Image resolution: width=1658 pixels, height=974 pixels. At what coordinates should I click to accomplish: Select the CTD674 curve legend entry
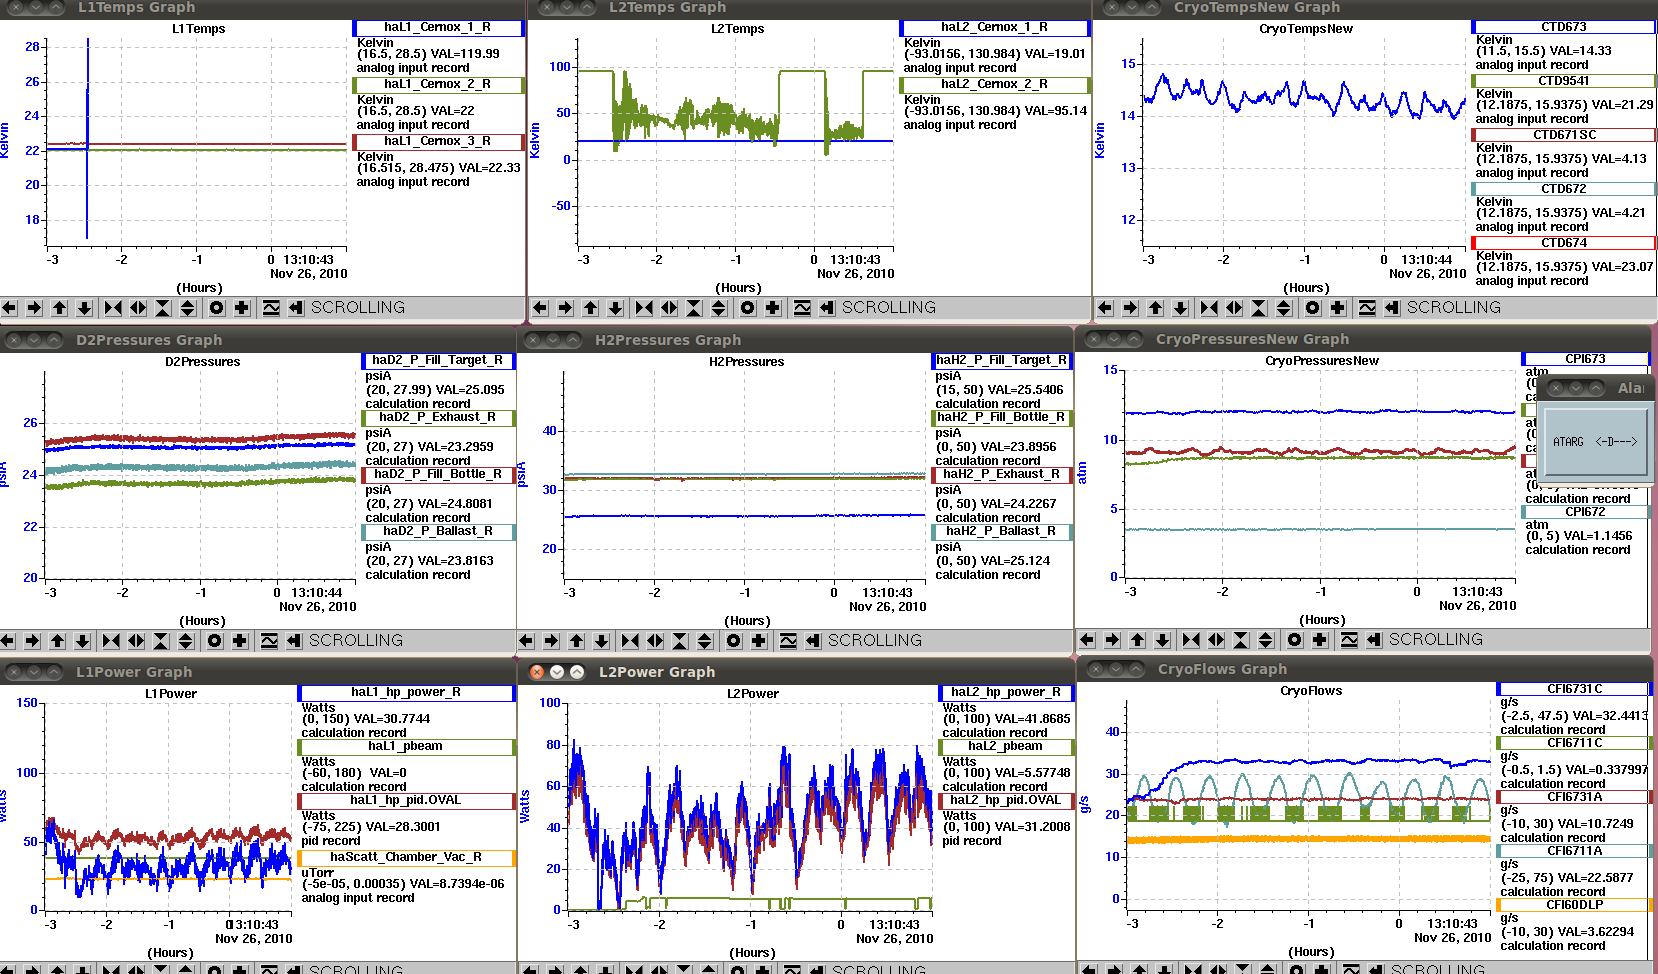click(1564, 243)
